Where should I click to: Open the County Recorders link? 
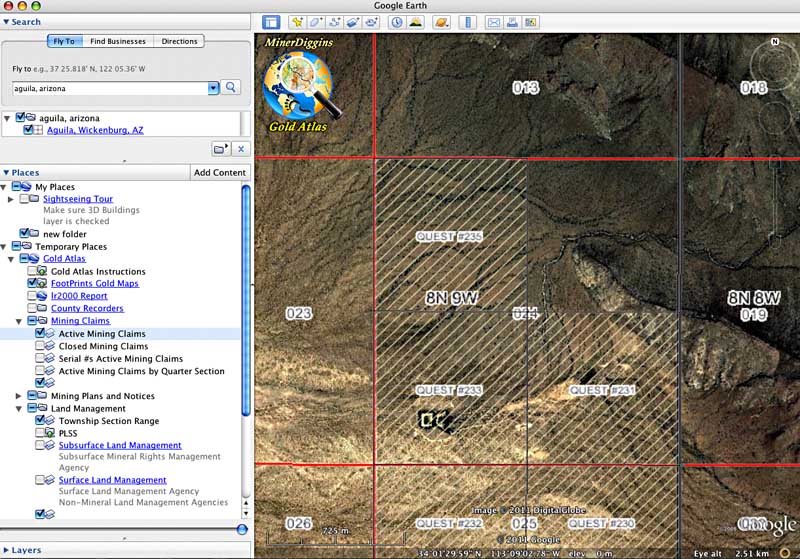pyautogui.click(x=87, y=308)
